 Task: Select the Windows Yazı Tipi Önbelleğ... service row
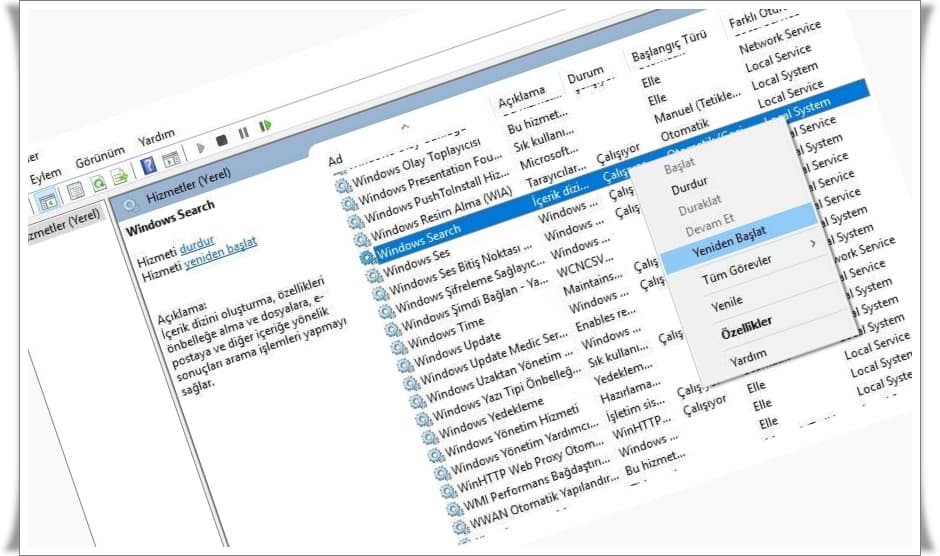(x=507, y=393)
